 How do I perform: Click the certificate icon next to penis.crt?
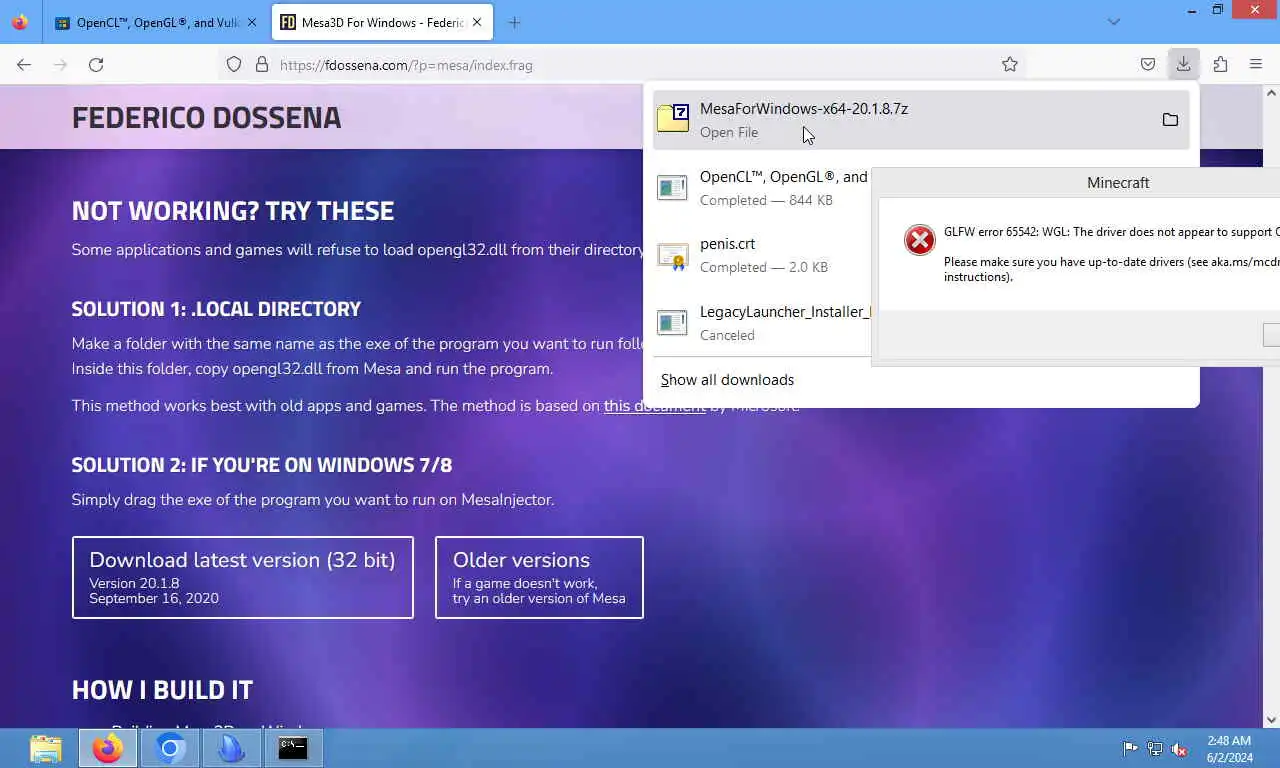pos(672,256)
